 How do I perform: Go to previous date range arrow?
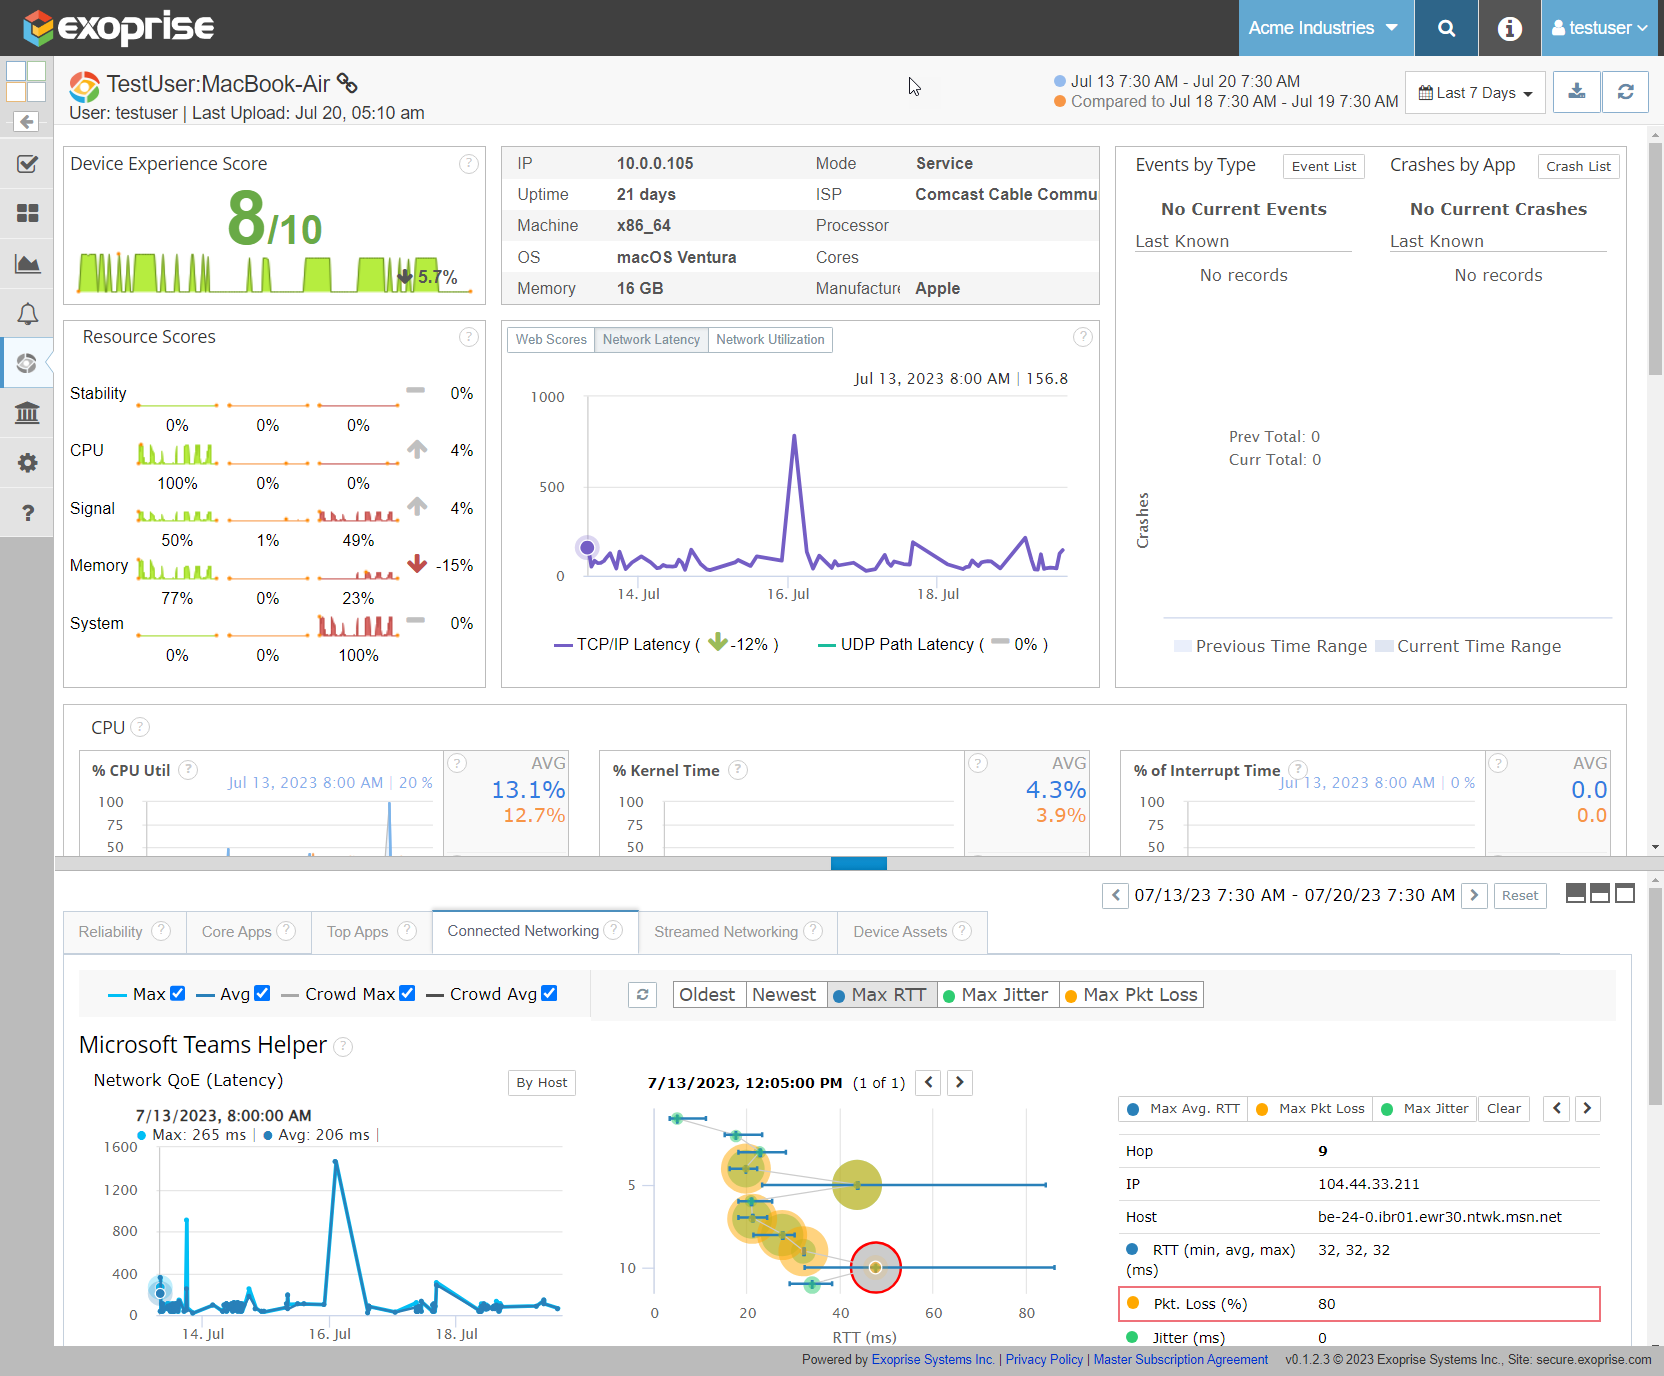1115,895
